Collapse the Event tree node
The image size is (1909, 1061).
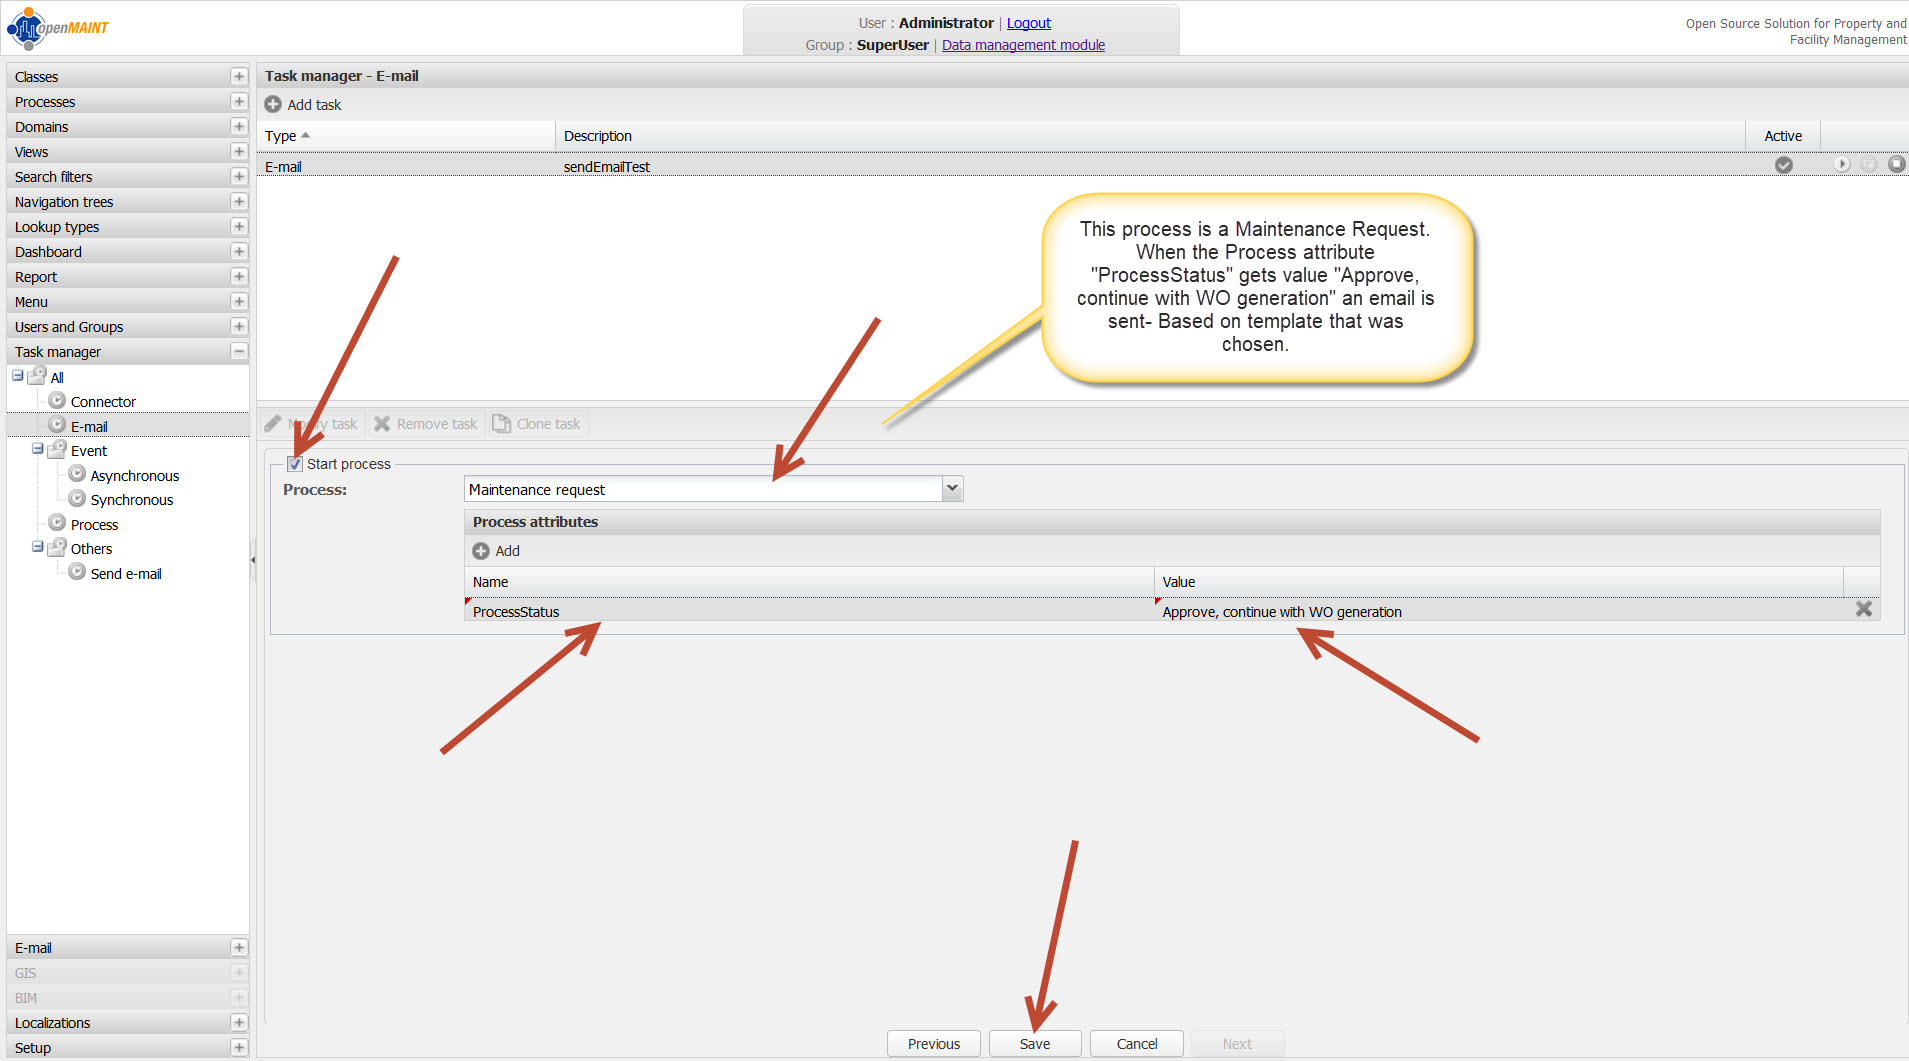click(x=37, y=450)
